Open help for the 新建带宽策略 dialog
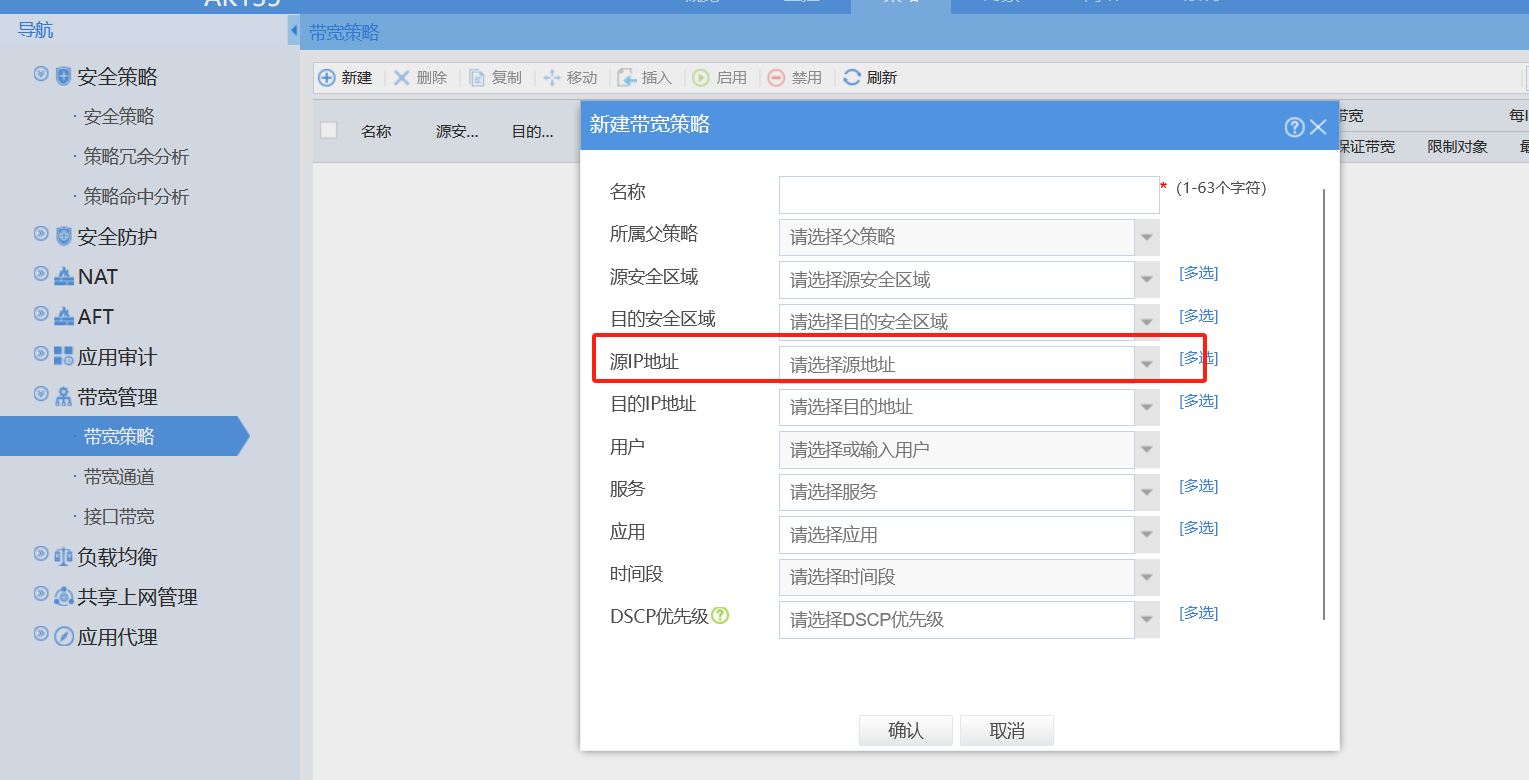1529x780 pixels. pyautogui.click(x=1294, y=127)
